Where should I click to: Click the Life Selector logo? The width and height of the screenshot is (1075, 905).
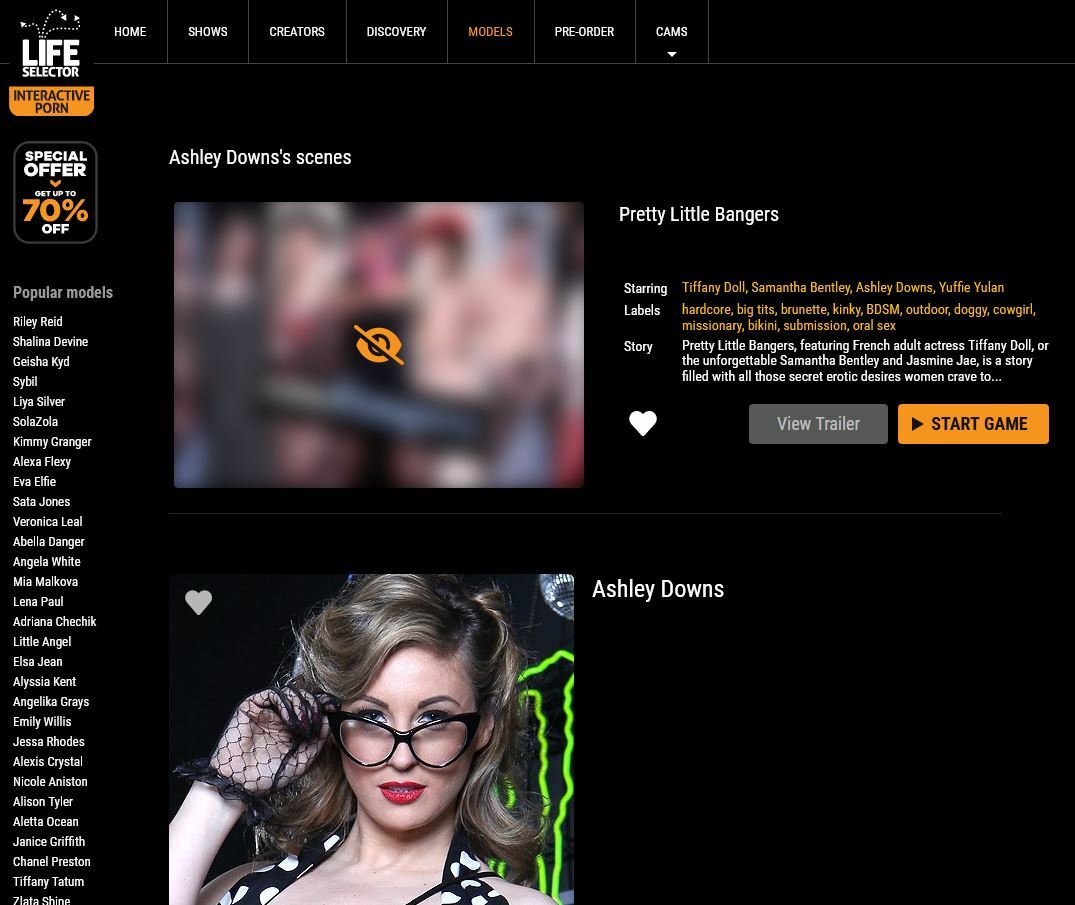tap(51, 45)
